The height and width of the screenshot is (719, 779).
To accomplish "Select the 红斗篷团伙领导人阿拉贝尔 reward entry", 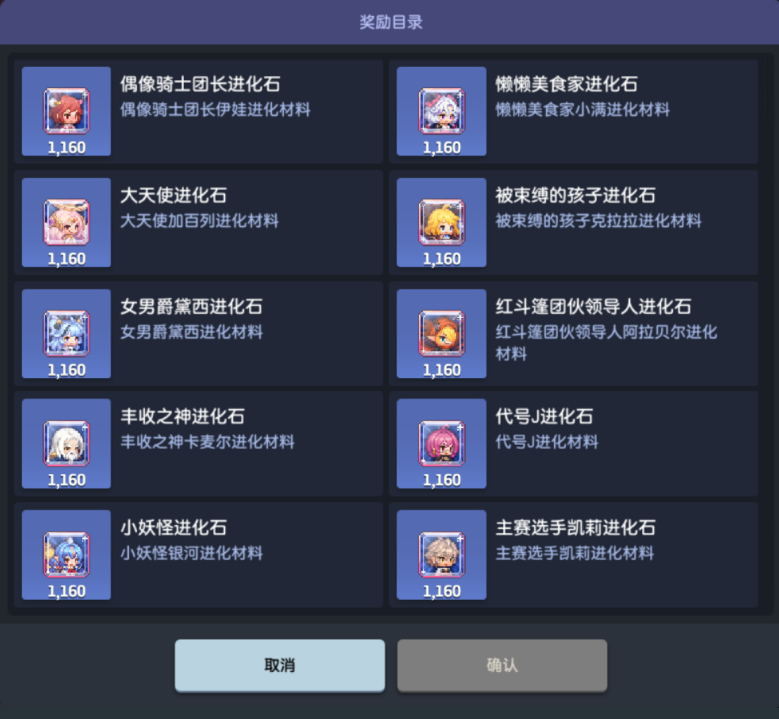I will pyautogui.click(x=573, y=334).
